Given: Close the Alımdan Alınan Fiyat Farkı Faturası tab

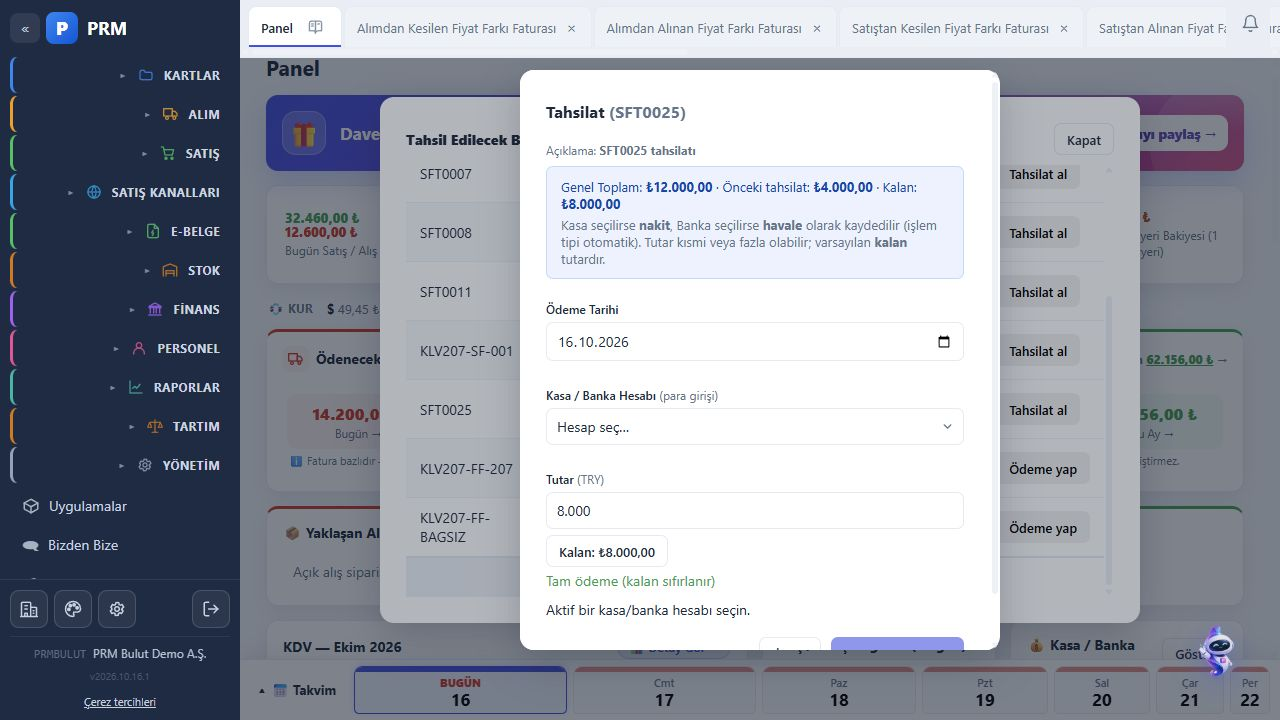Looking at the screenshot, I should [817, 28].
